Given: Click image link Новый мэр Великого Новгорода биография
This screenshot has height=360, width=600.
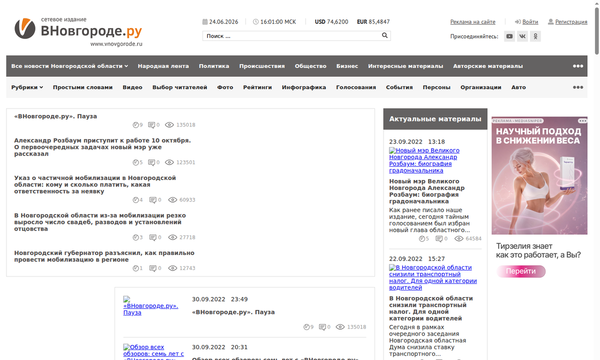Looking at the screenshot, I should click(x=424, y=161).
